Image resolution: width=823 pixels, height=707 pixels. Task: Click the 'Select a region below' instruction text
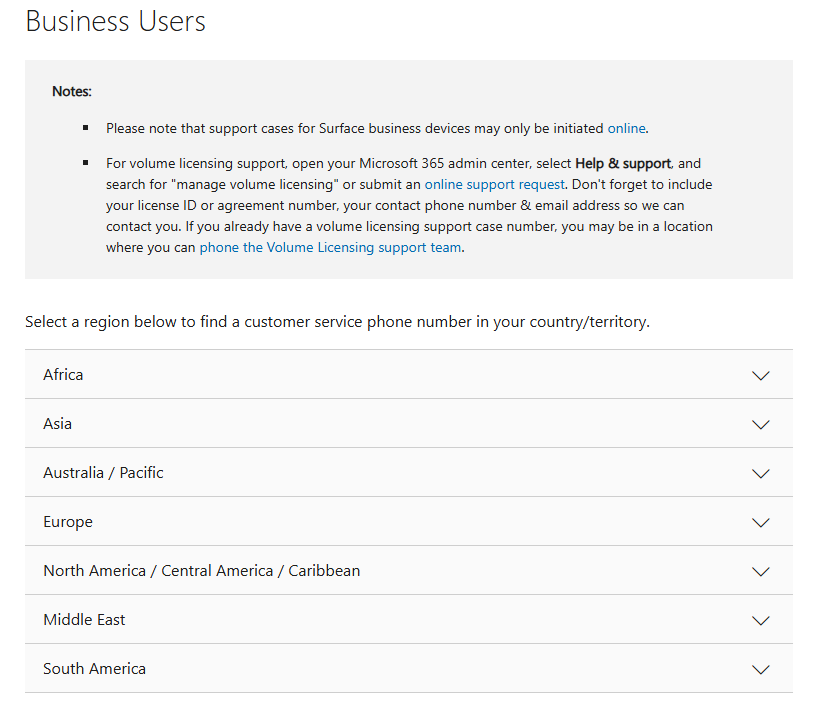(x=337, y=322)
